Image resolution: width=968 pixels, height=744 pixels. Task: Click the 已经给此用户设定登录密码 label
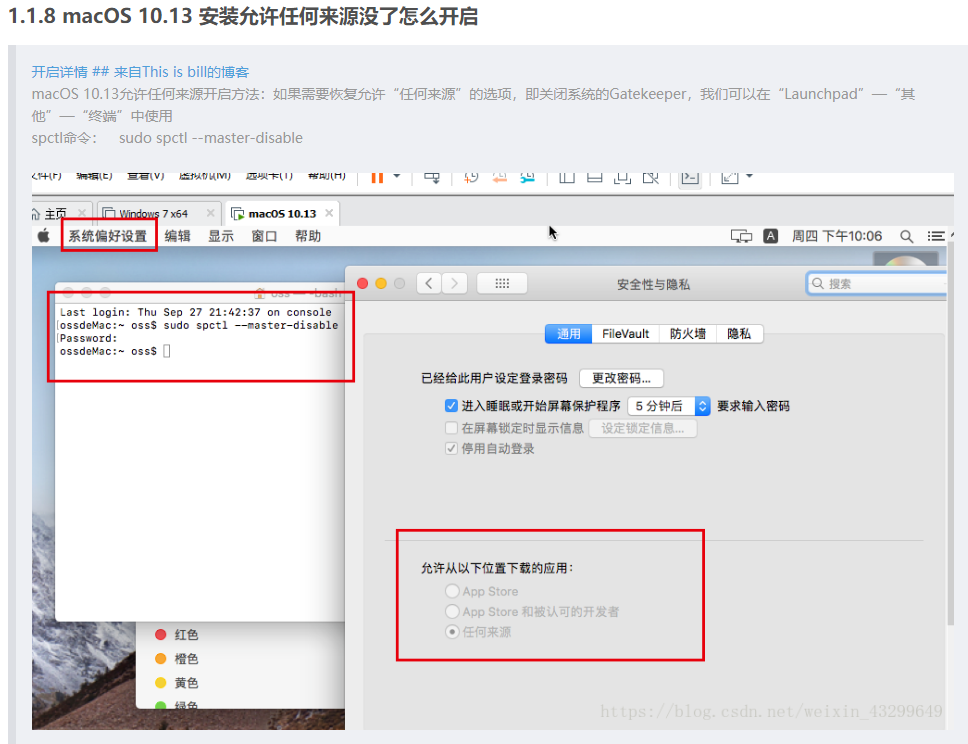(x=494, y=378)
